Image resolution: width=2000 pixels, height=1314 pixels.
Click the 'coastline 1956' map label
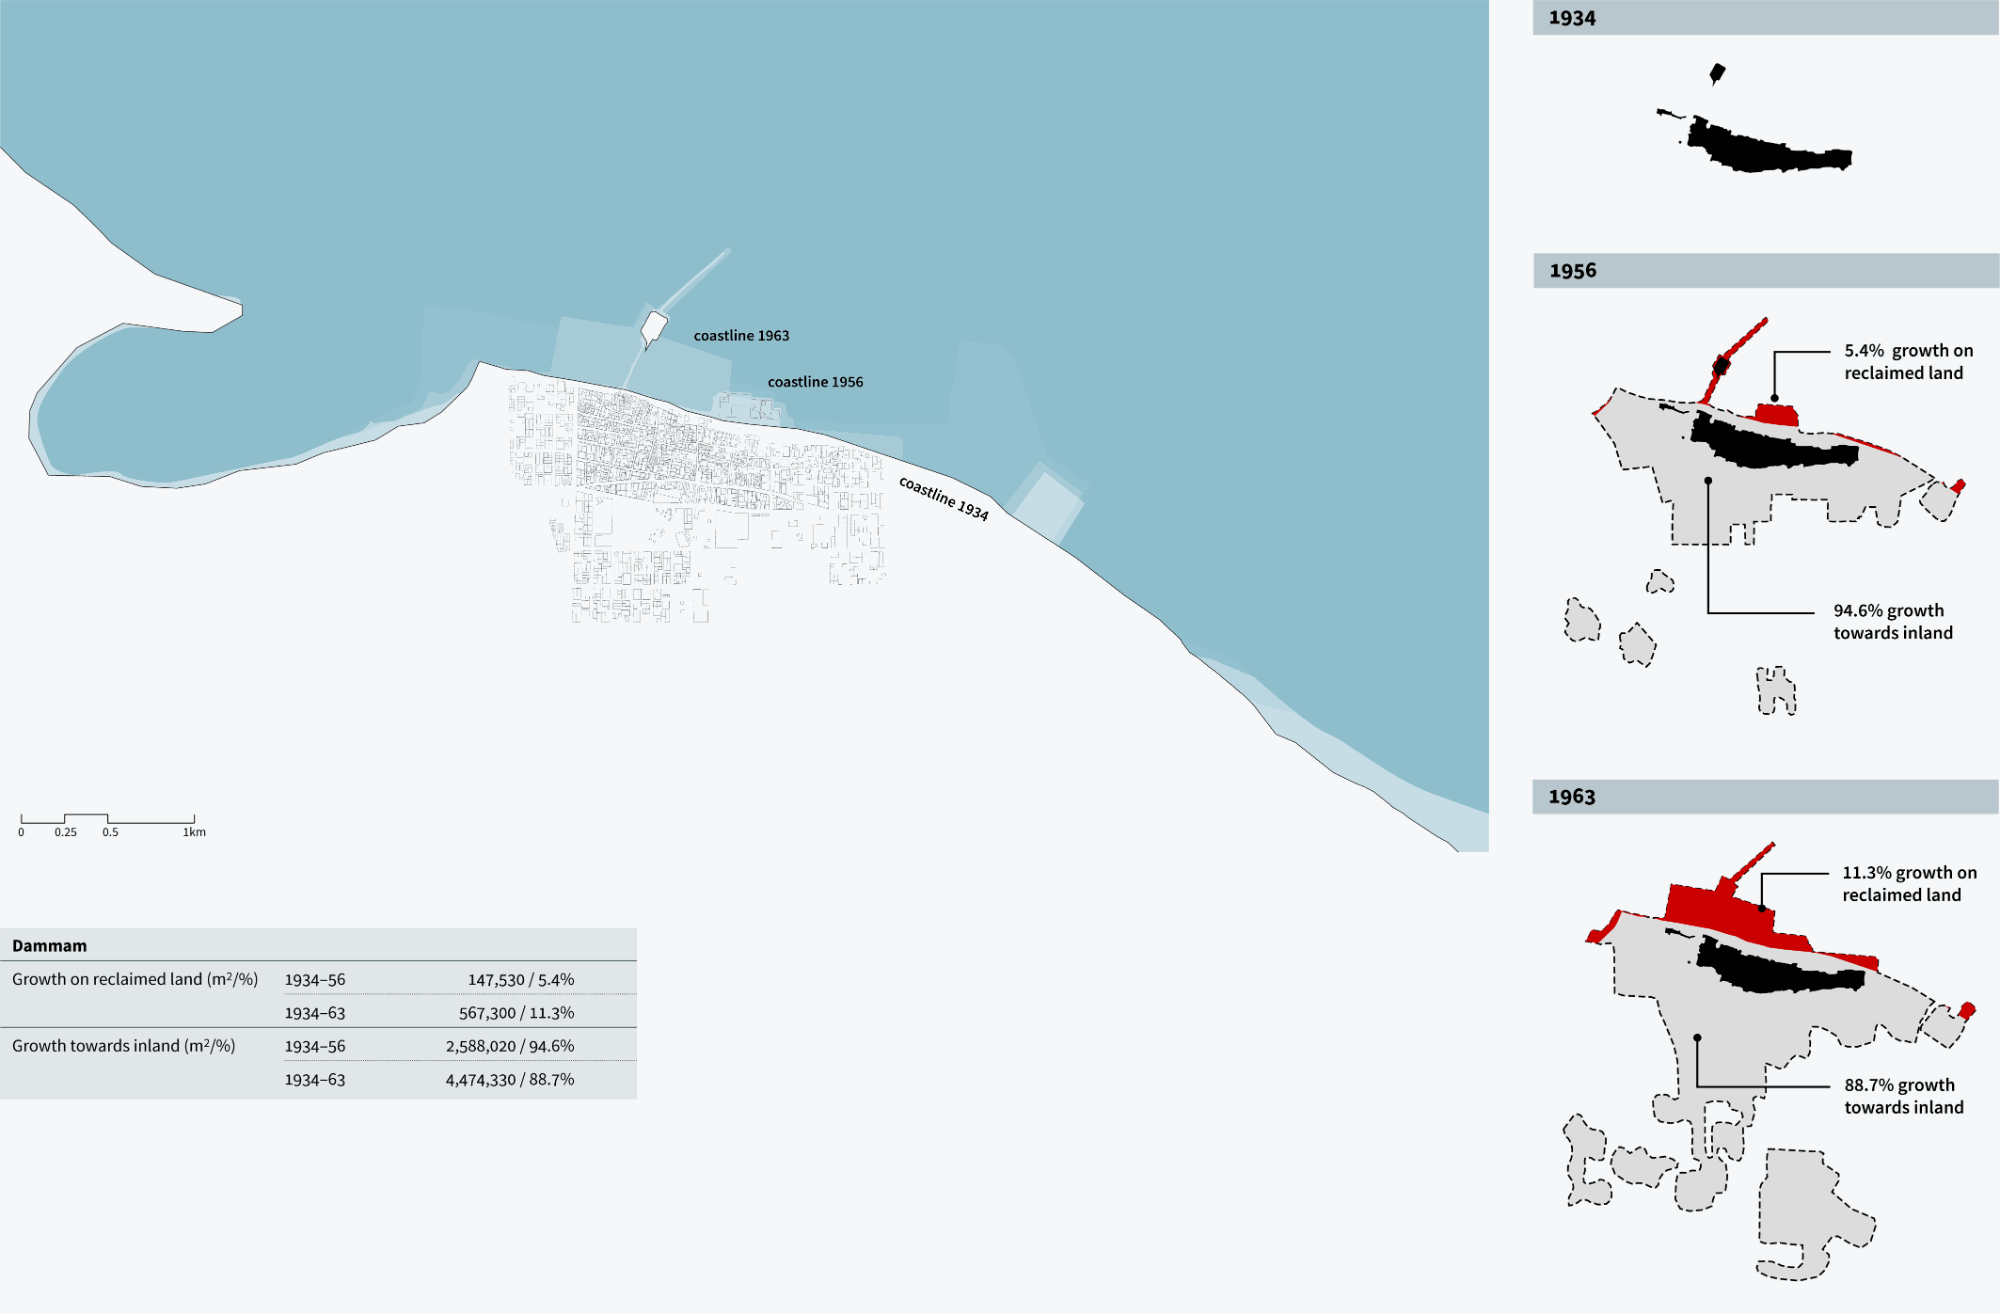coord(815,382)
